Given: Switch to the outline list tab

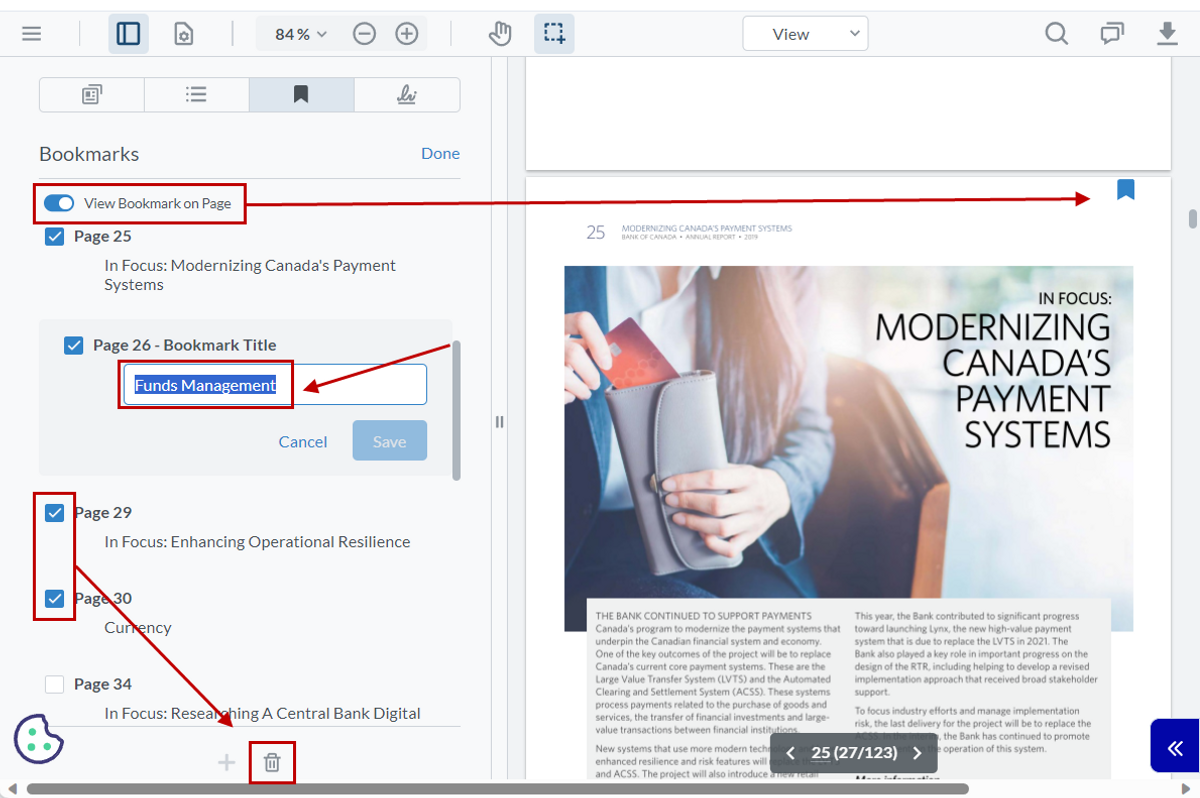Looking at the screenshot, I should pyautogui.click(x=196, y=94).
